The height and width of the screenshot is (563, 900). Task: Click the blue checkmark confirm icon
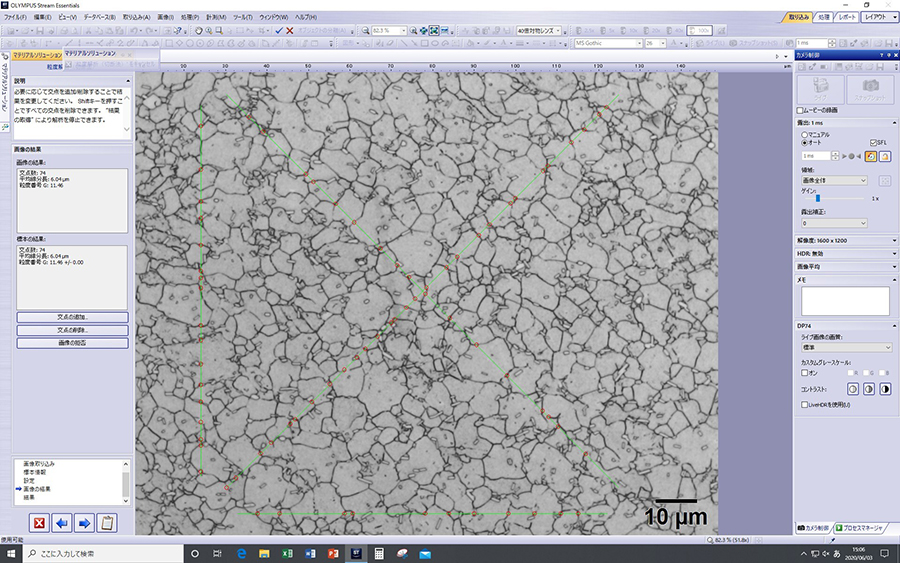pyautogui.click(x=279, y=30)
